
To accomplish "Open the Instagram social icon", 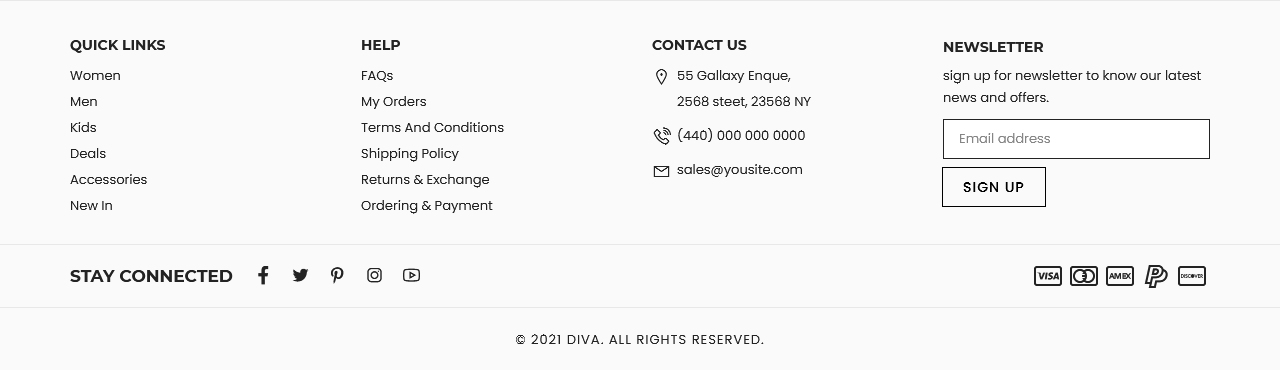I will (374, 276).
